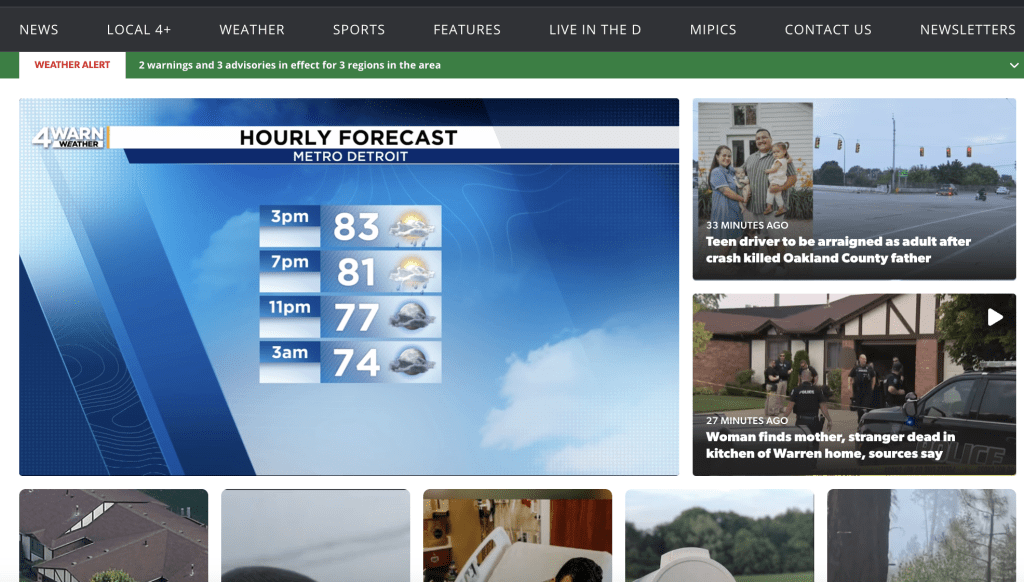Click the 11pm 77 forecast row
This screenshot has width=1024, height=582.
point(350,317)
